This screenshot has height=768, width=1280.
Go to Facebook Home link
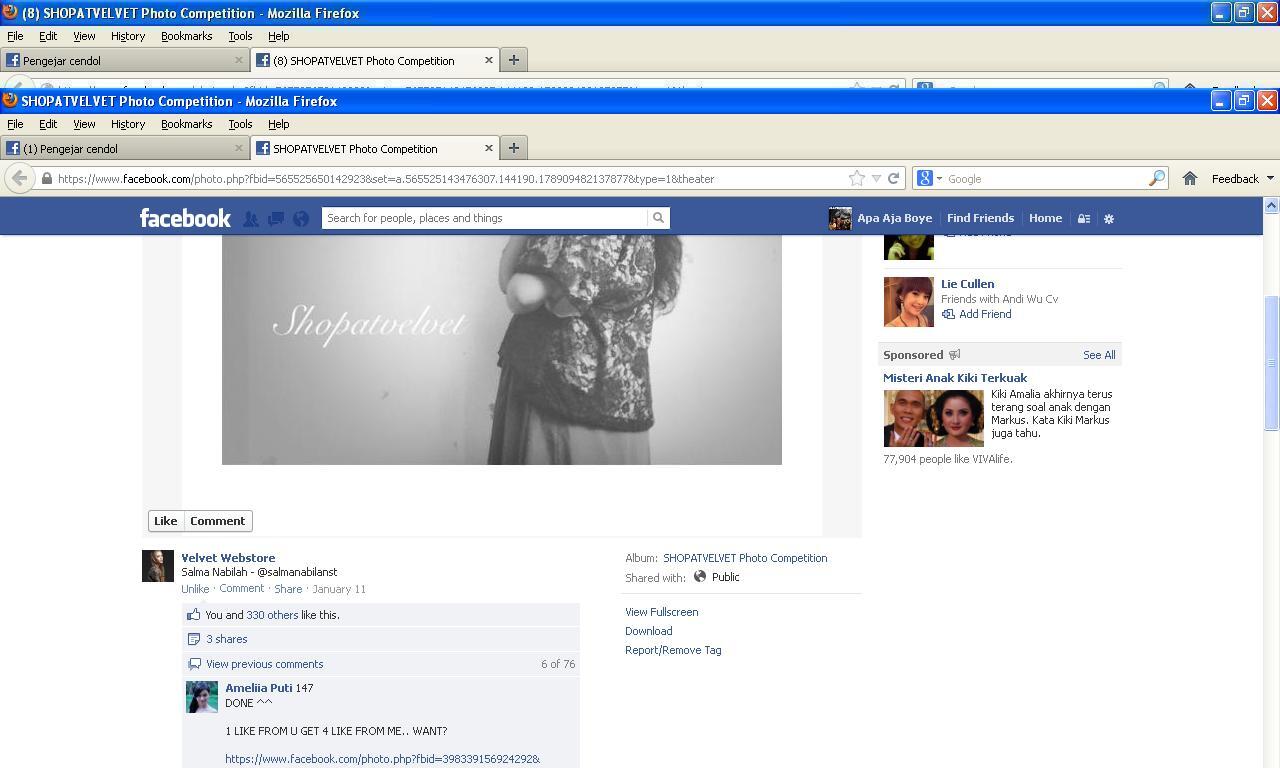pyautogui.click(x=1045, y=218)
